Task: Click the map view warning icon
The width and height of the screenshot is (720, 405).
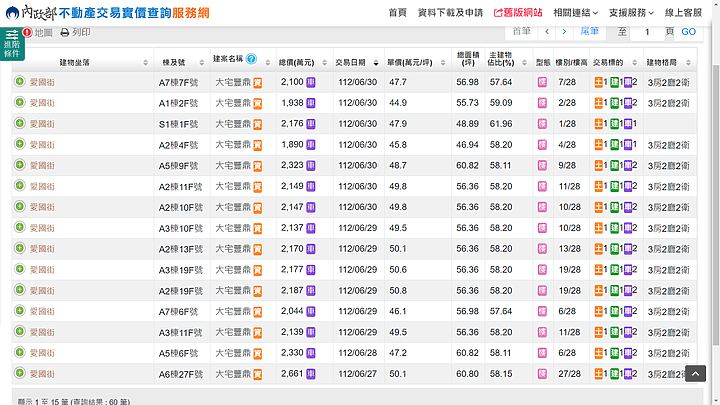Action: point(27,32)
